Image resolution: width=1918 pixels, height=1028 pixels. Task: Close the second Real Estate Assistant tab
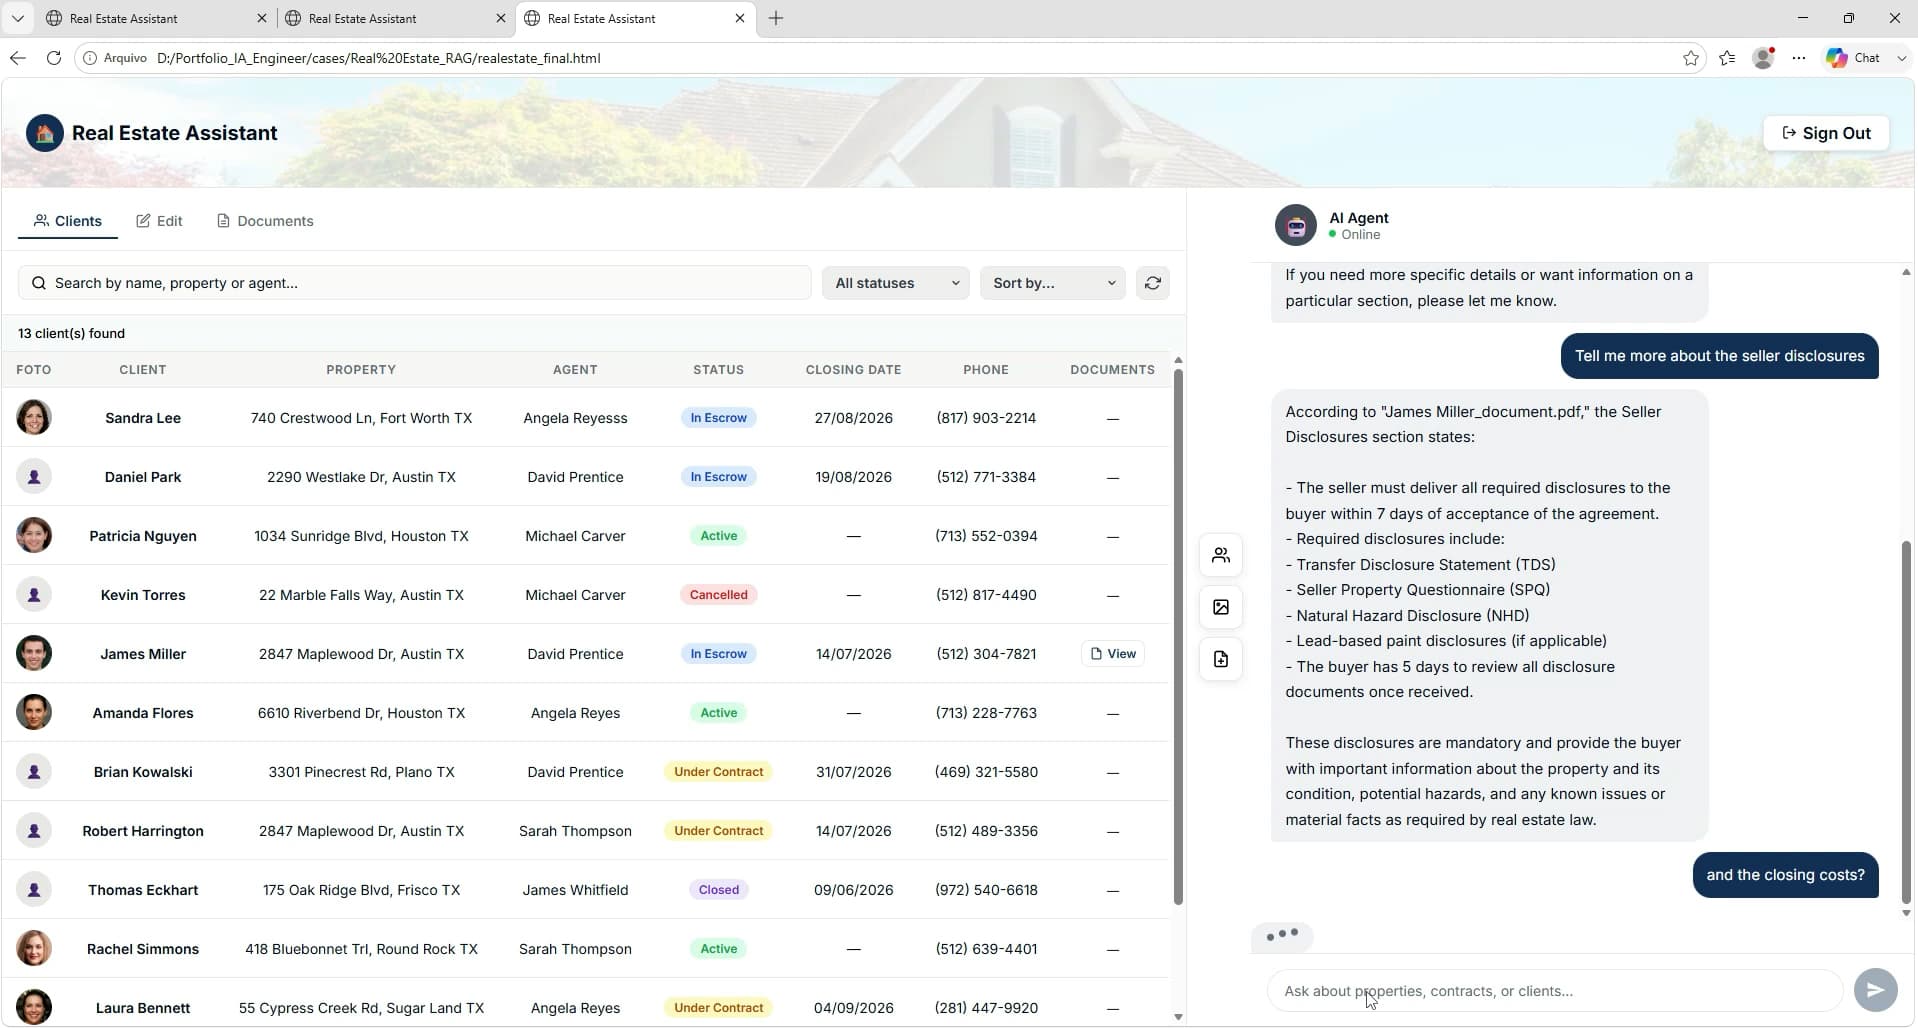[501, 18]
